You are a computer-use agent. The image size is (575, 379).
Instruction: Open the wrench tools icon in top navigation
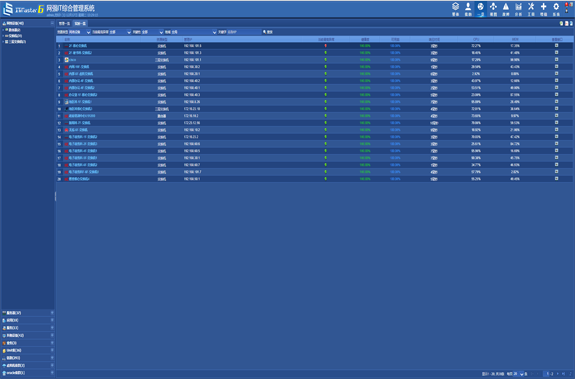point(531,9)
